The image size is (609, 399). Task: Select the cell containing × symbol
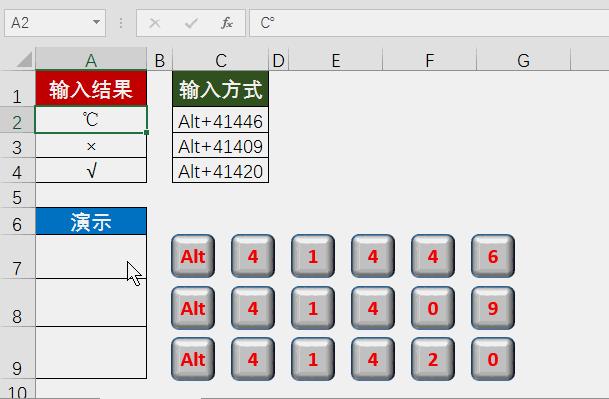coord(91,146)
